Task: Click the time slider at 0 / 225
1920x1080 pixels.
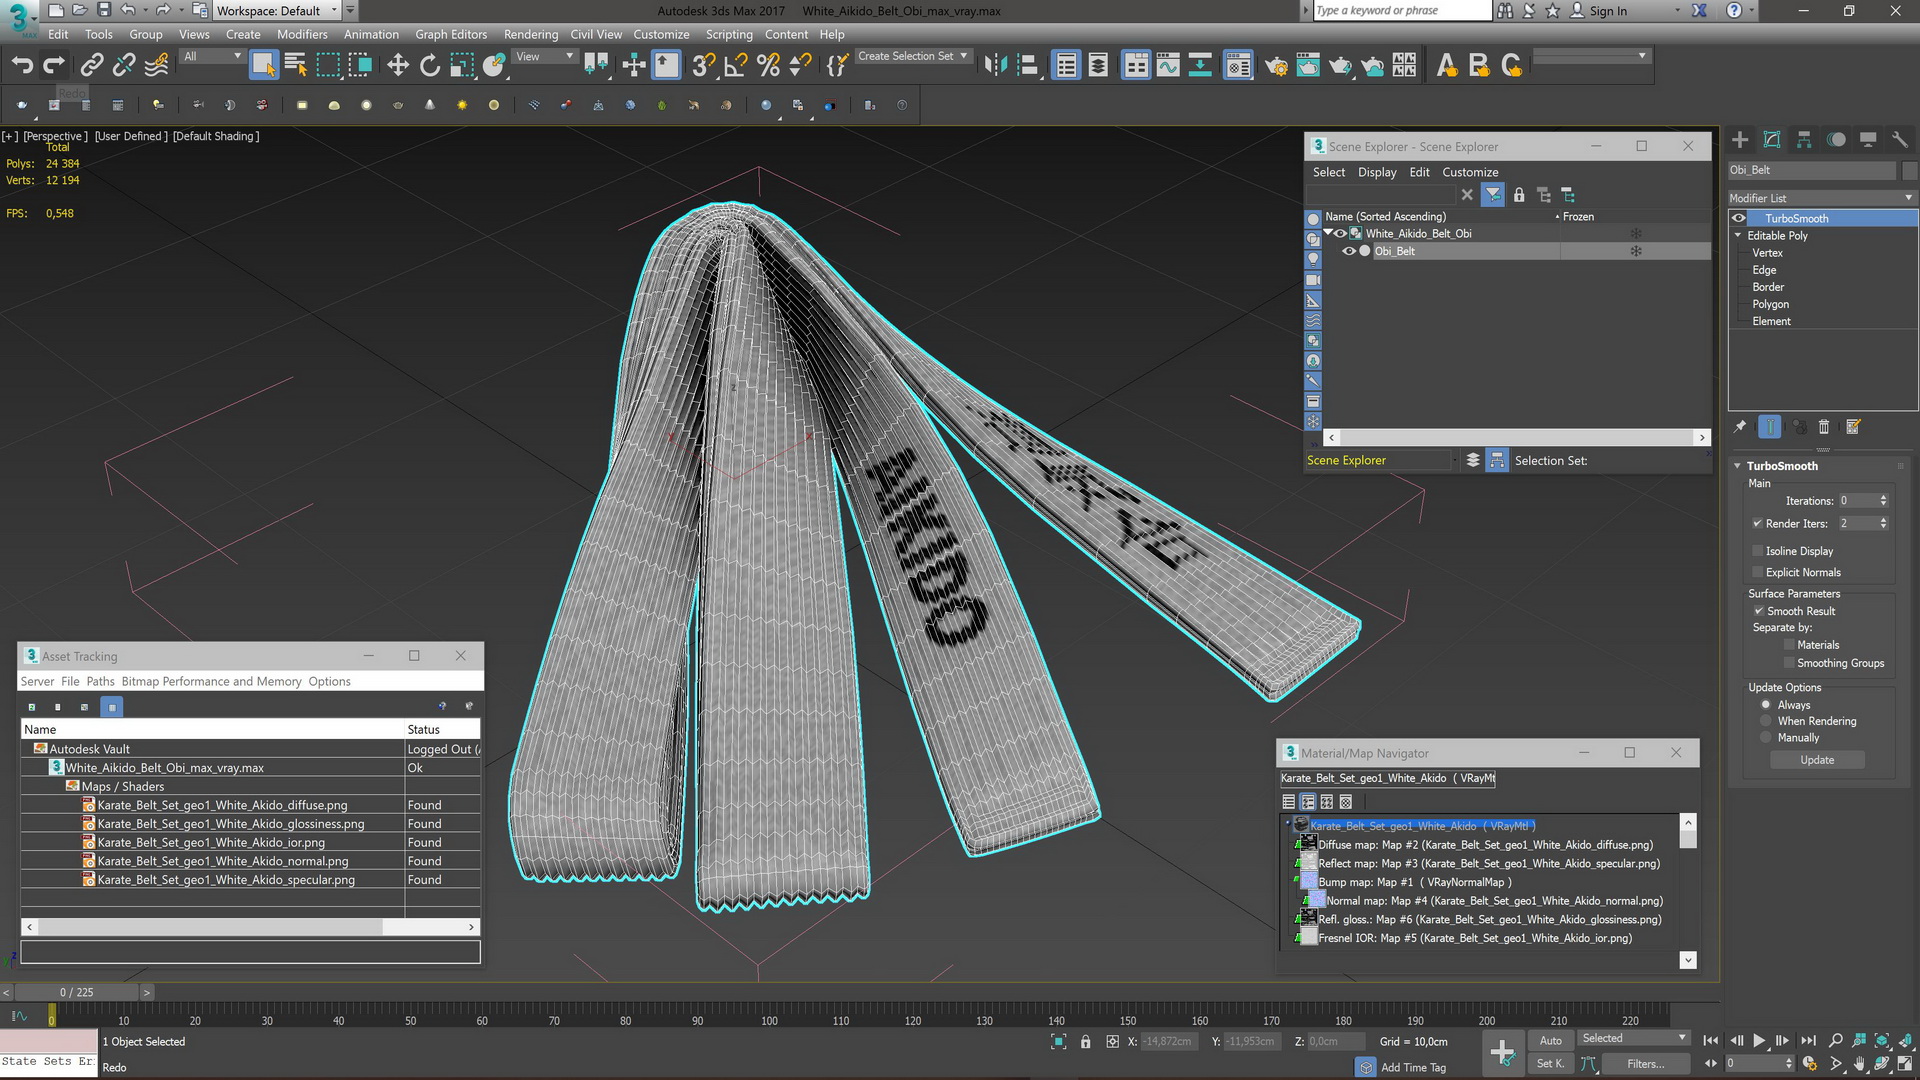Action: click(x=76, y=992)
